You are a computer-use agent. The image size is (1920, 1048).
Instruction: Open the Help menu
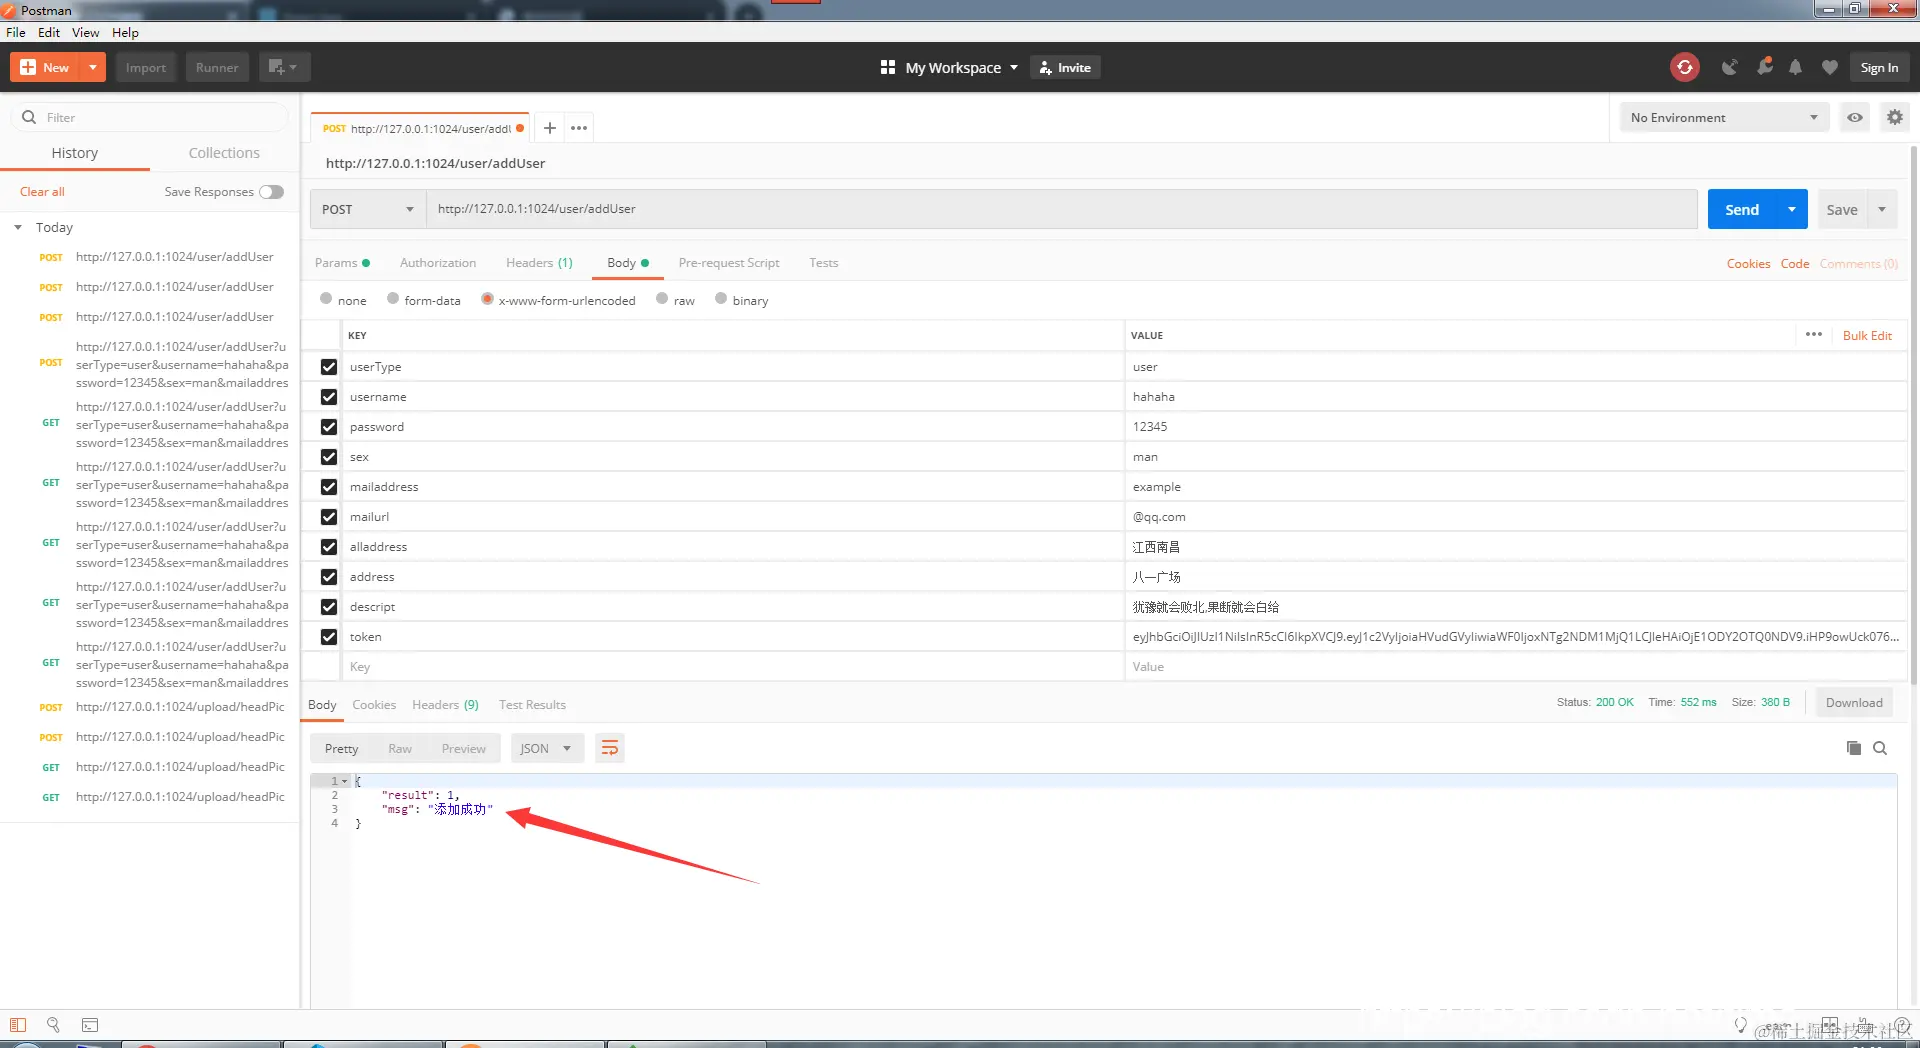point(125,32)
